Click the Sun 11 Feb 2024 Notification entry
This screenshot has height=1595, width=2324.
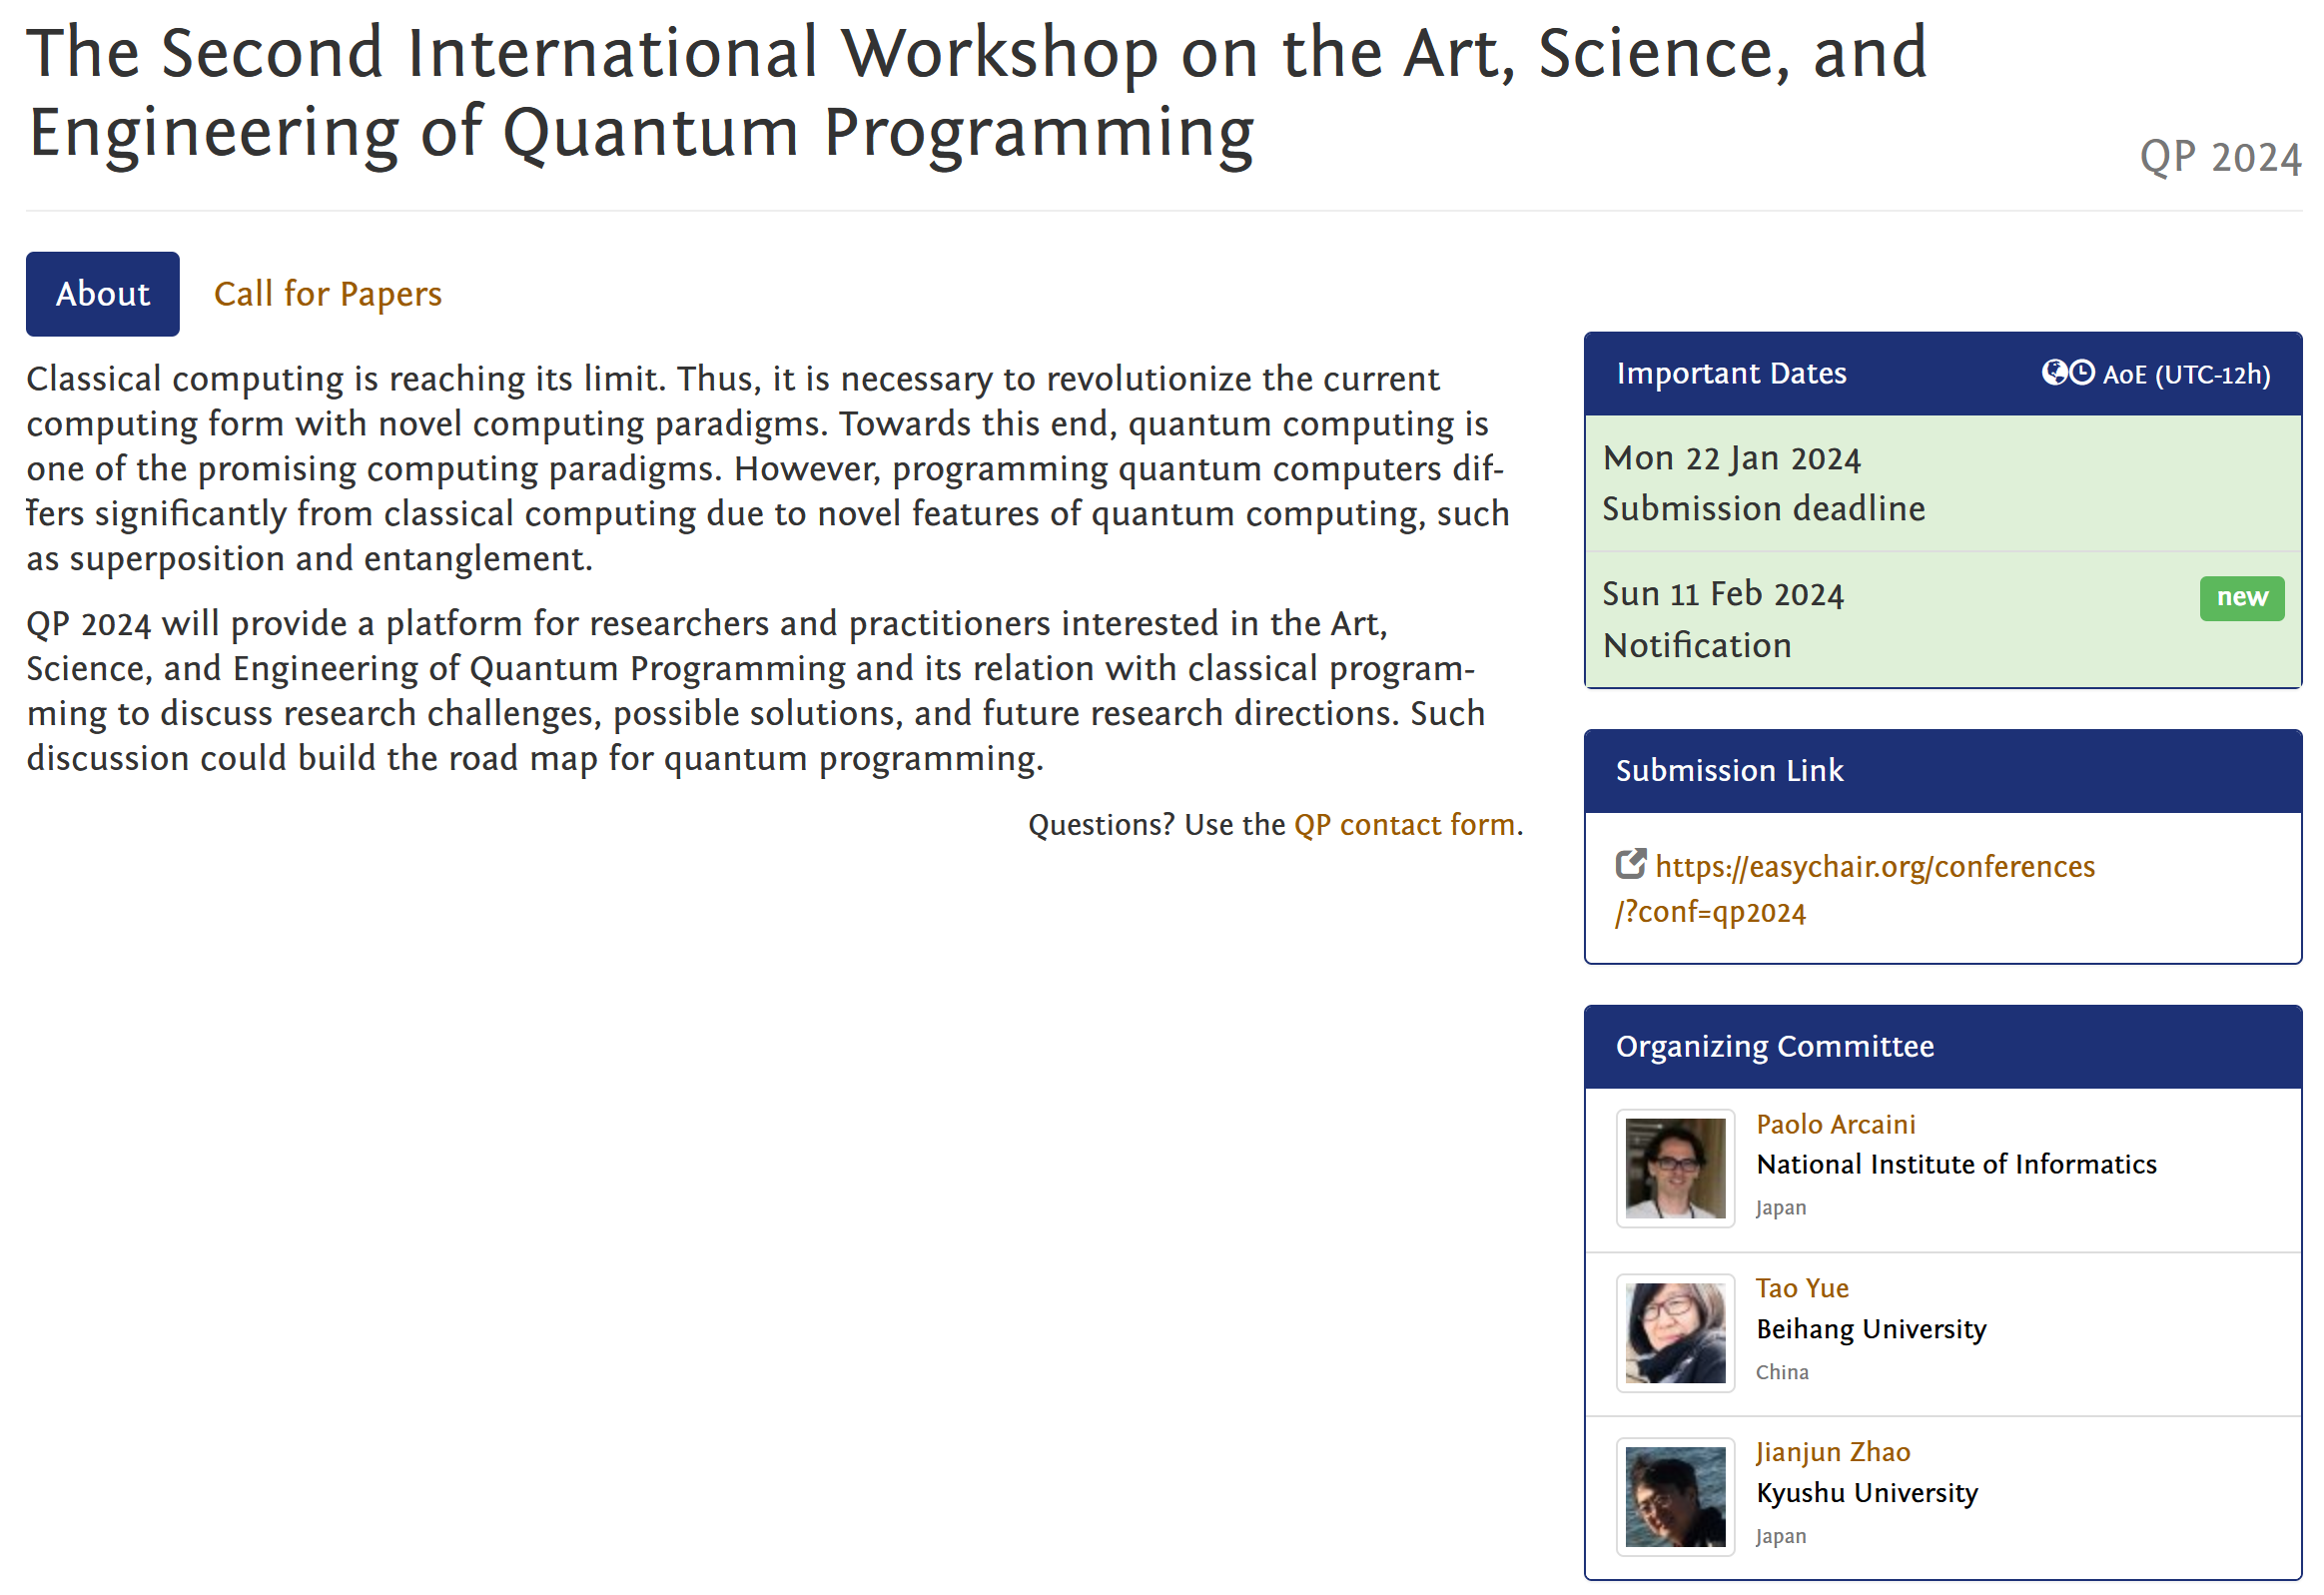pos(1944,620)
